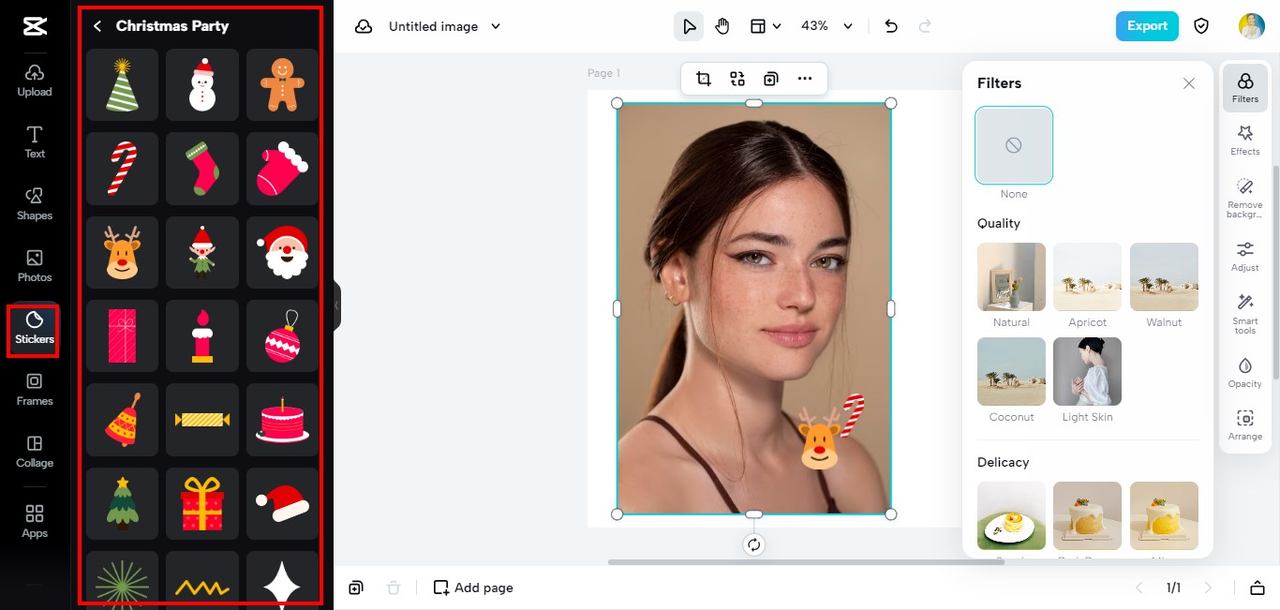Open the Effects panel
Viewport: 1280px width, 610px height.
point(1245,139)
